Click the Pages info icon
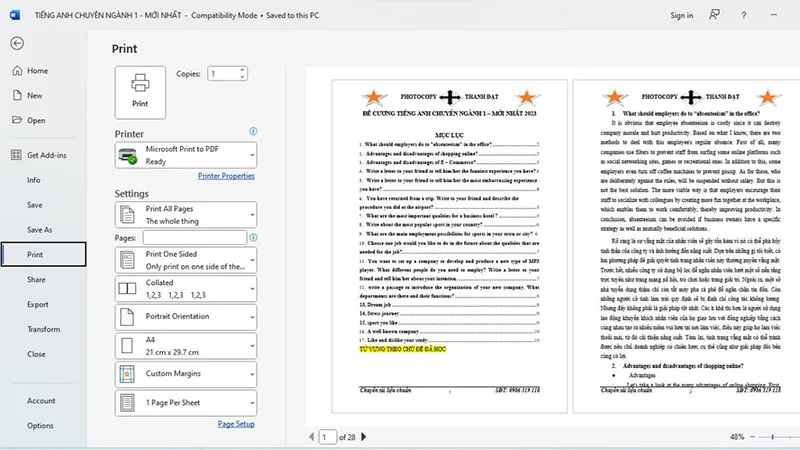Screen dimensions: 800x450 pyautogui.click(x=253, y=238)
